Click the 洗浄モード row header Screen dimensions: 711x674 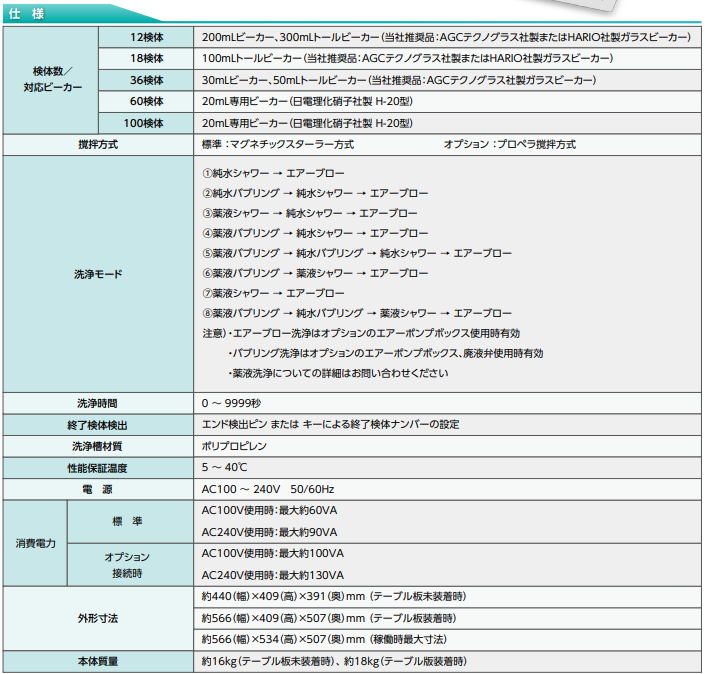click(98, 273)
